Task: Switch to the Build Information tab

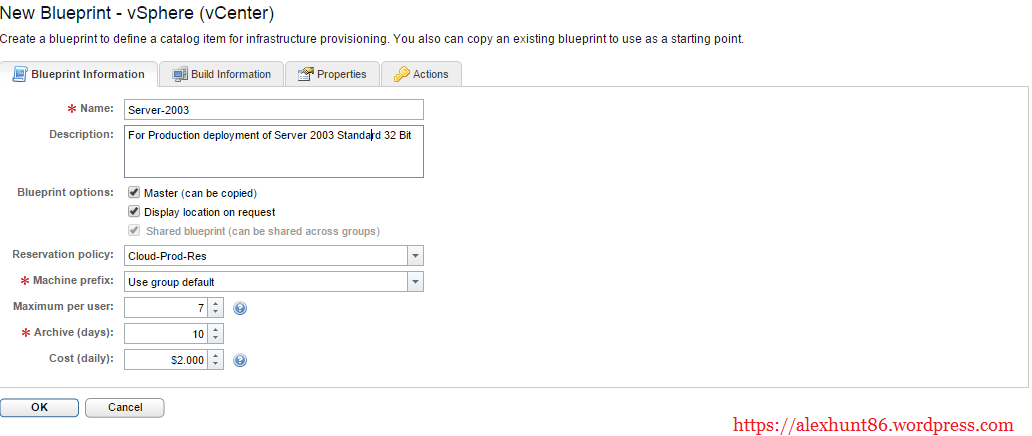Action: click(230, 74)
